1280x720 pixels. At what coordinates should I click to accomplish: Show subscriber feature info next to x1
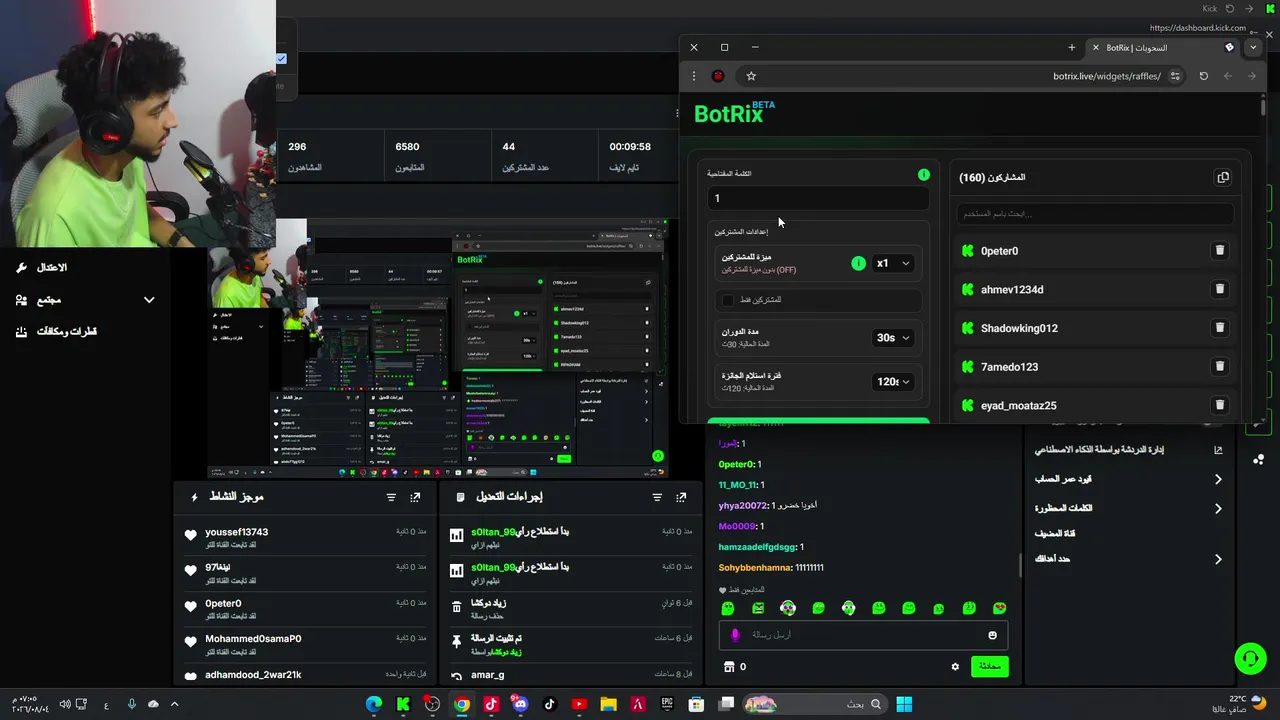(x=858, y=263)
